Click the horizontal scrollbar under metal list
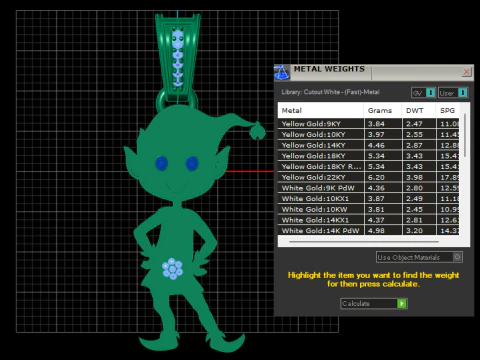The height and width of the screenshot is (360, 480). pyautogui.click(x=364, y=241)
